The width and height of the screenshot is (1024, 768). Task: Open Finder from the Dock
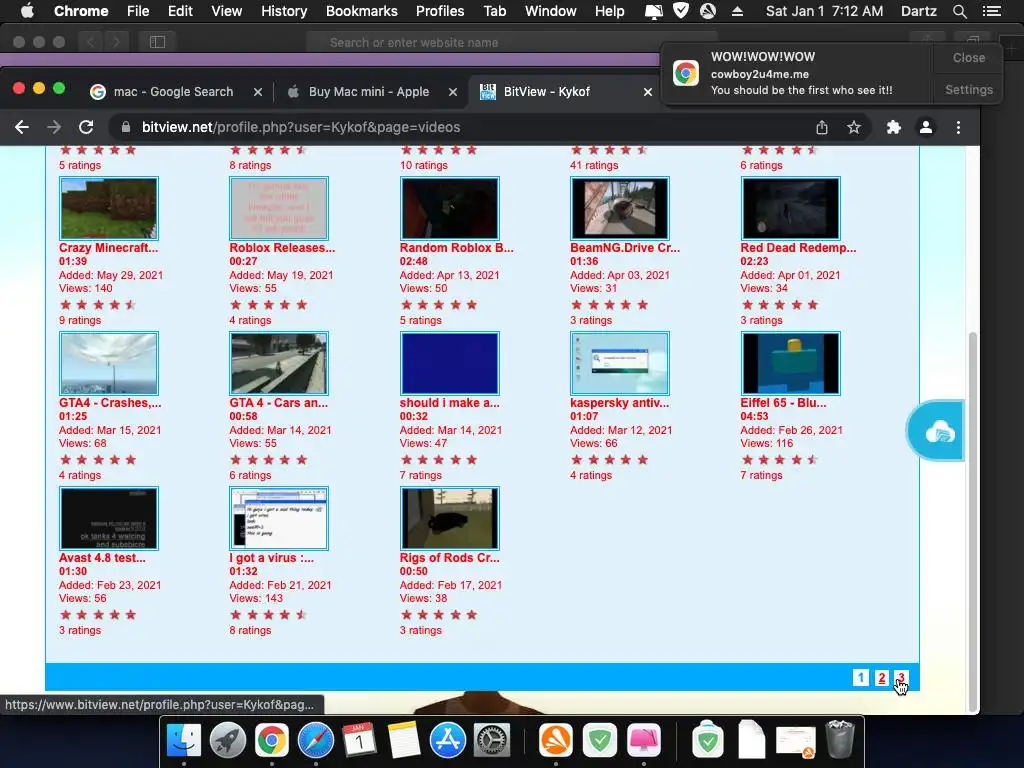tap(184, 741)
